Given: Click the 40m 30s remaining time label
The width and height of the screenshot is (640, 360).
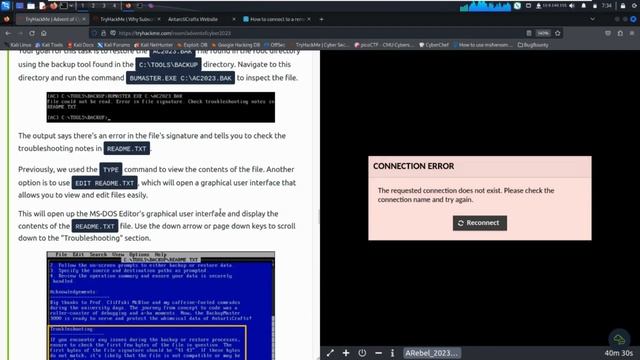Looking at the screenshot, I should click(x=618, y=353).
